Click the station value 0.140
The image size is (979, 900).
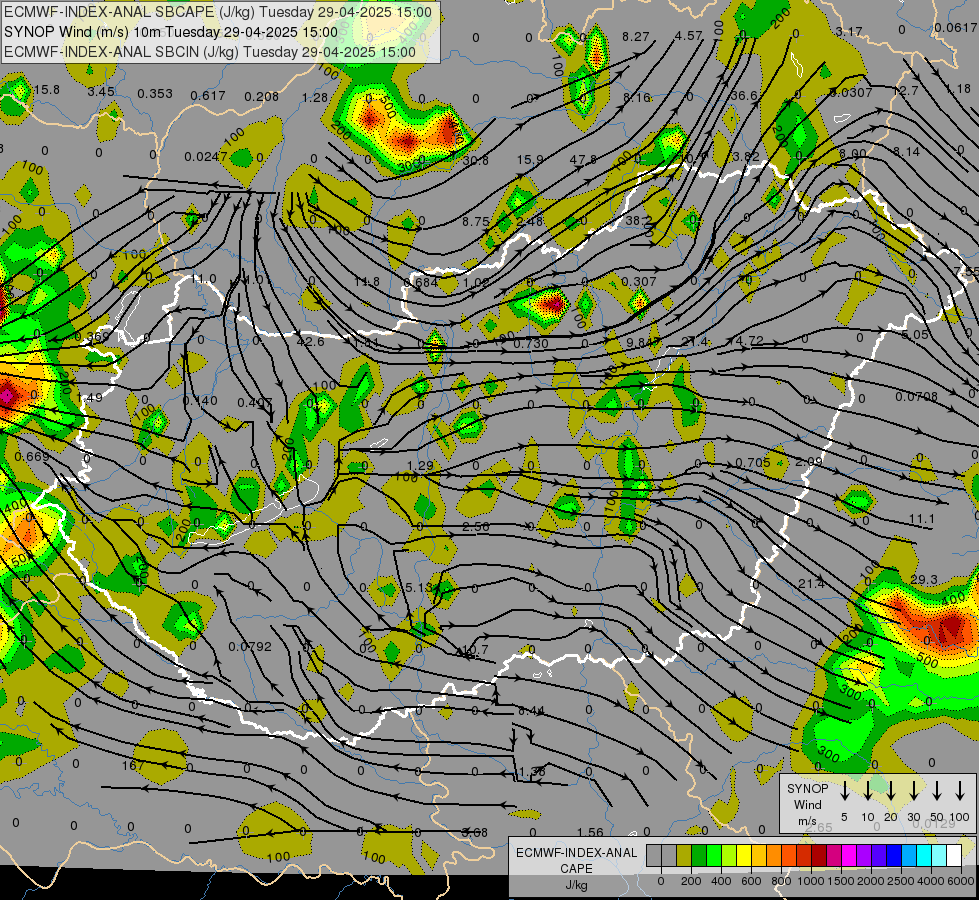click(x=200, y=400)
